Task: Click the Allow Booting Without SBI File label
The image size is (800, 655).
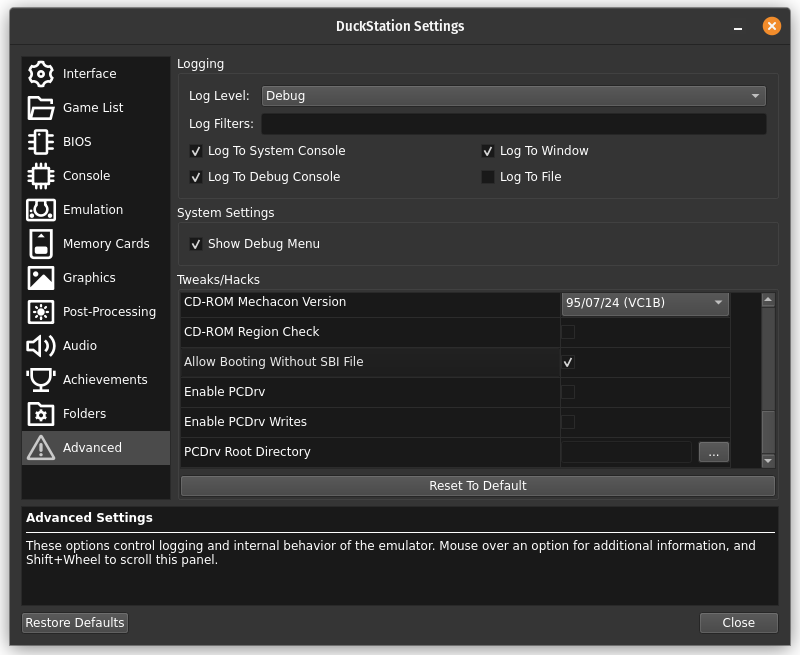Action: point(273,362)
